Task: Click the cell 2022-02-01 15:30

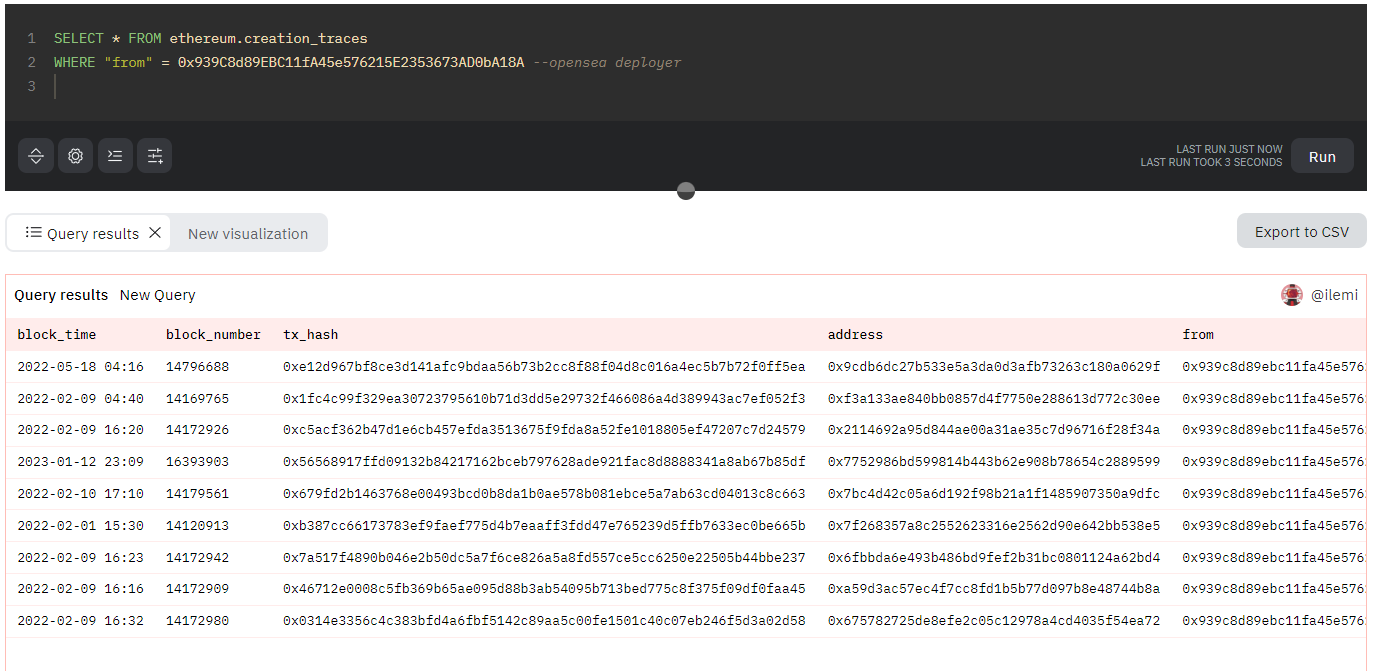Action: (80, 526)
